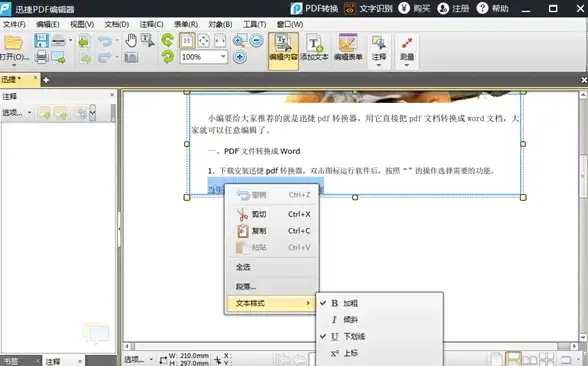The height and width of the screenshot is (366, 588).
Task: Click the 注释 annotation tool icon in toolbar
Action: point(379,44)
